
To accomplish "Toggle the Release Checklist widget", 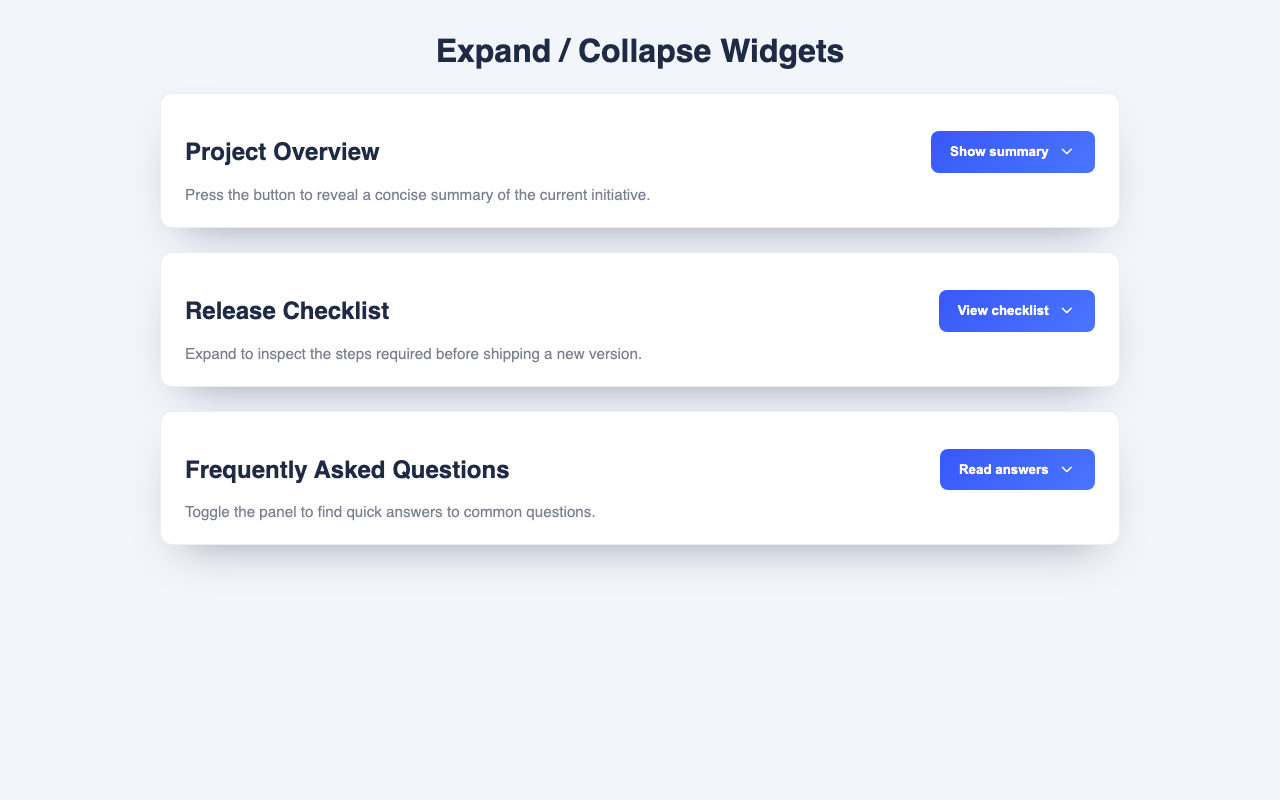I will click(1016, 311).
